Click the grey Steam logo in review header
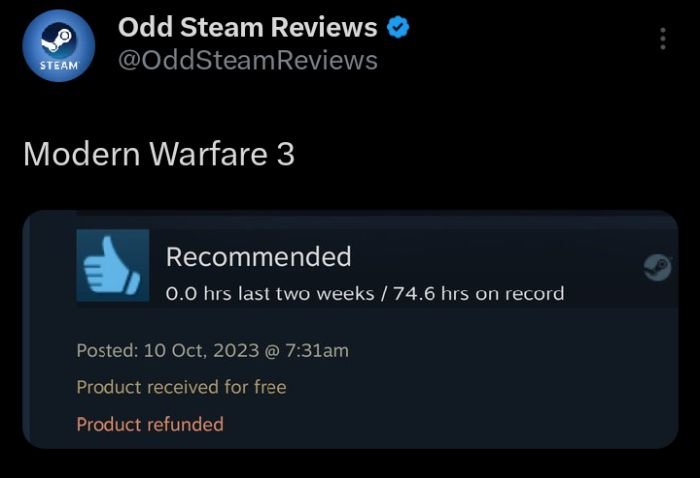This screenshot has width=700, height=478. click(657, 267)
